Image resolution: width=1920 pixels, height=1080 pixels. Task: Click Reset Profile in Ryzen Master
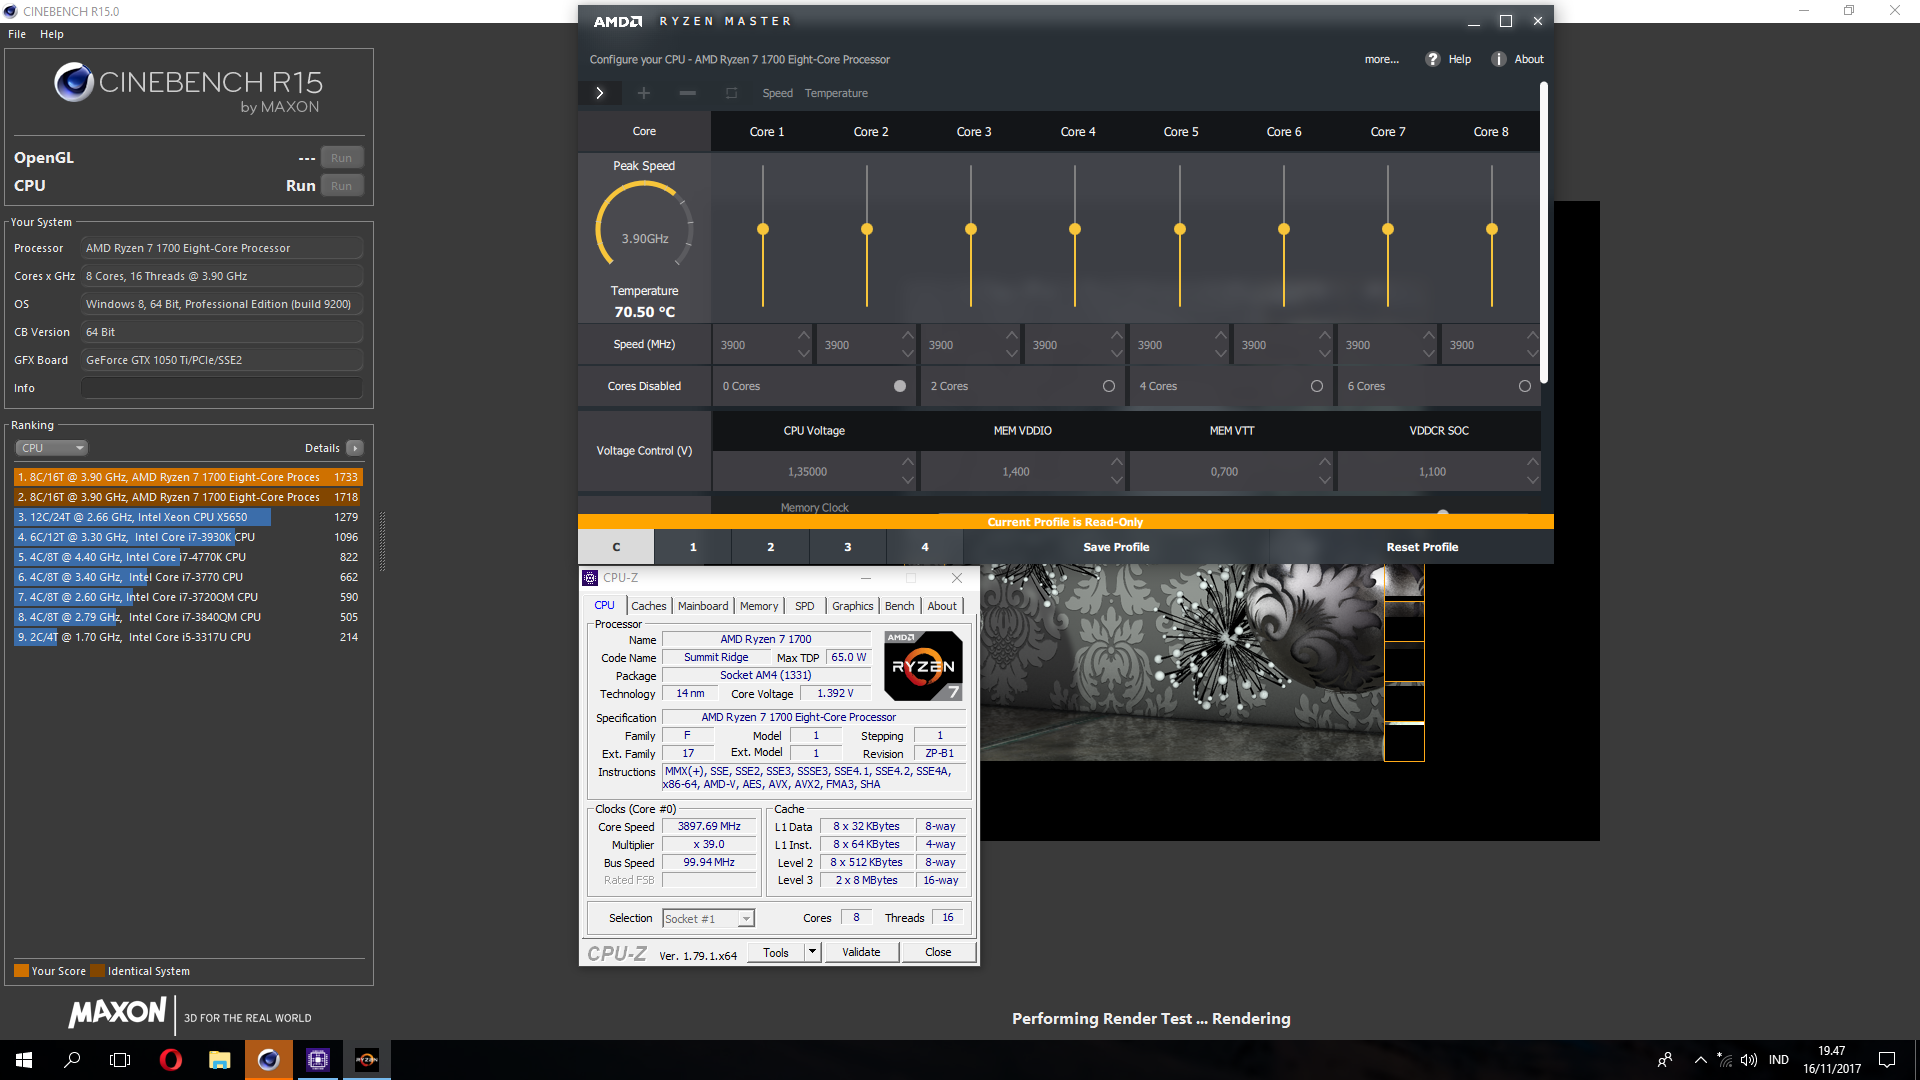point(1422,547)
